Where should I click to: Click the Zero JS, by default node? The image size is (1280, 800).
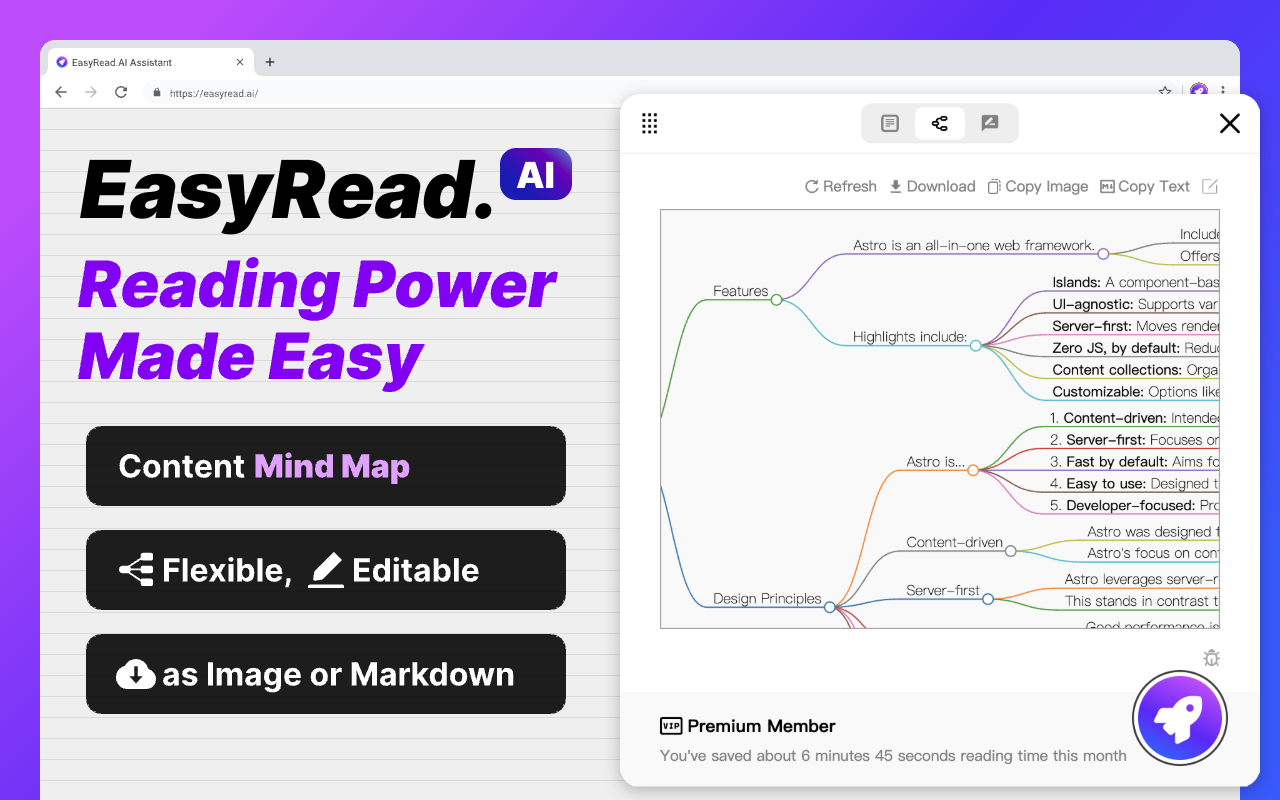coord(1135,348)
